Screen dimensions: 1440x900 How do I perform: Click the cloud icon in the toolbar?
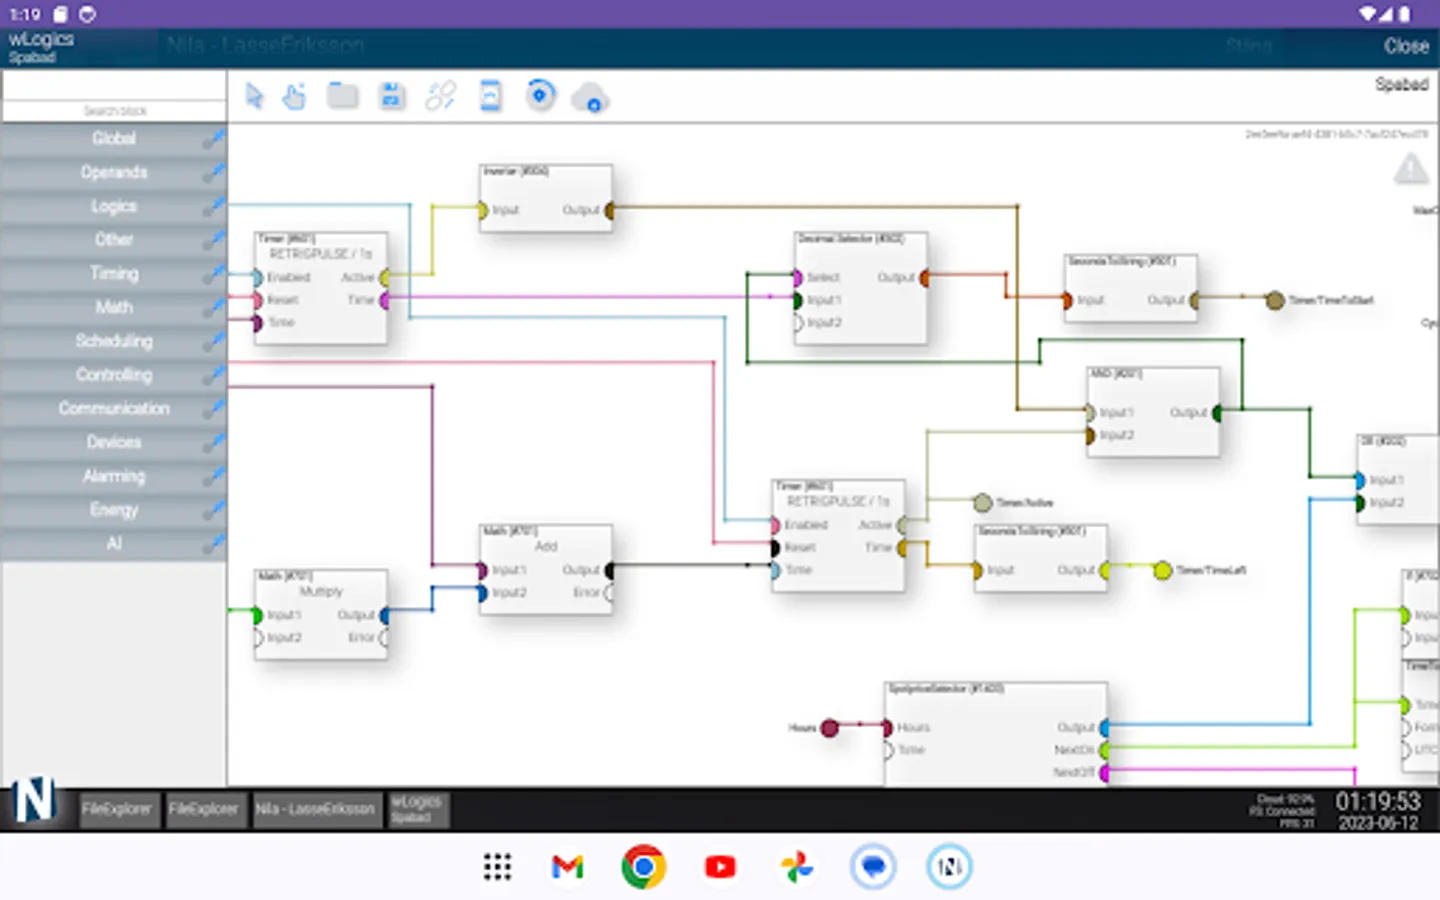tap(590, 98)
